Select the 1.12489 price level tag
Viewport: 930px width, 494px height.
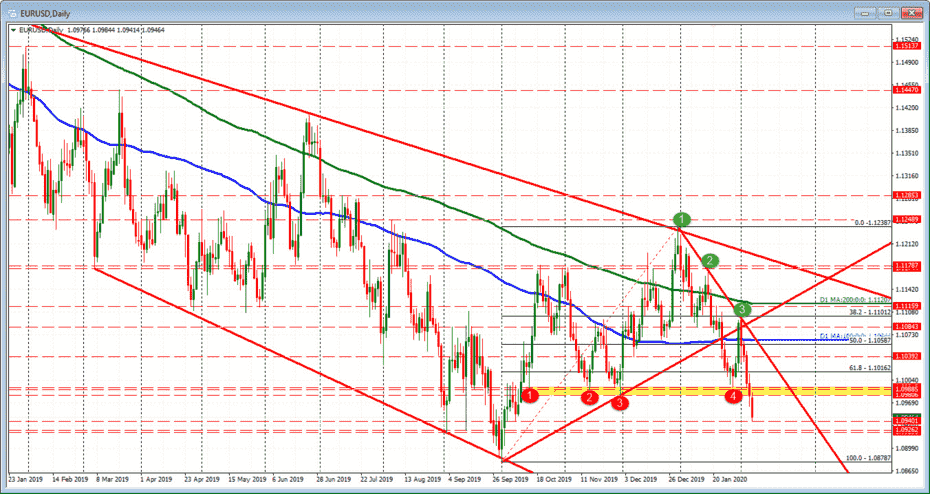coord(908,219)
